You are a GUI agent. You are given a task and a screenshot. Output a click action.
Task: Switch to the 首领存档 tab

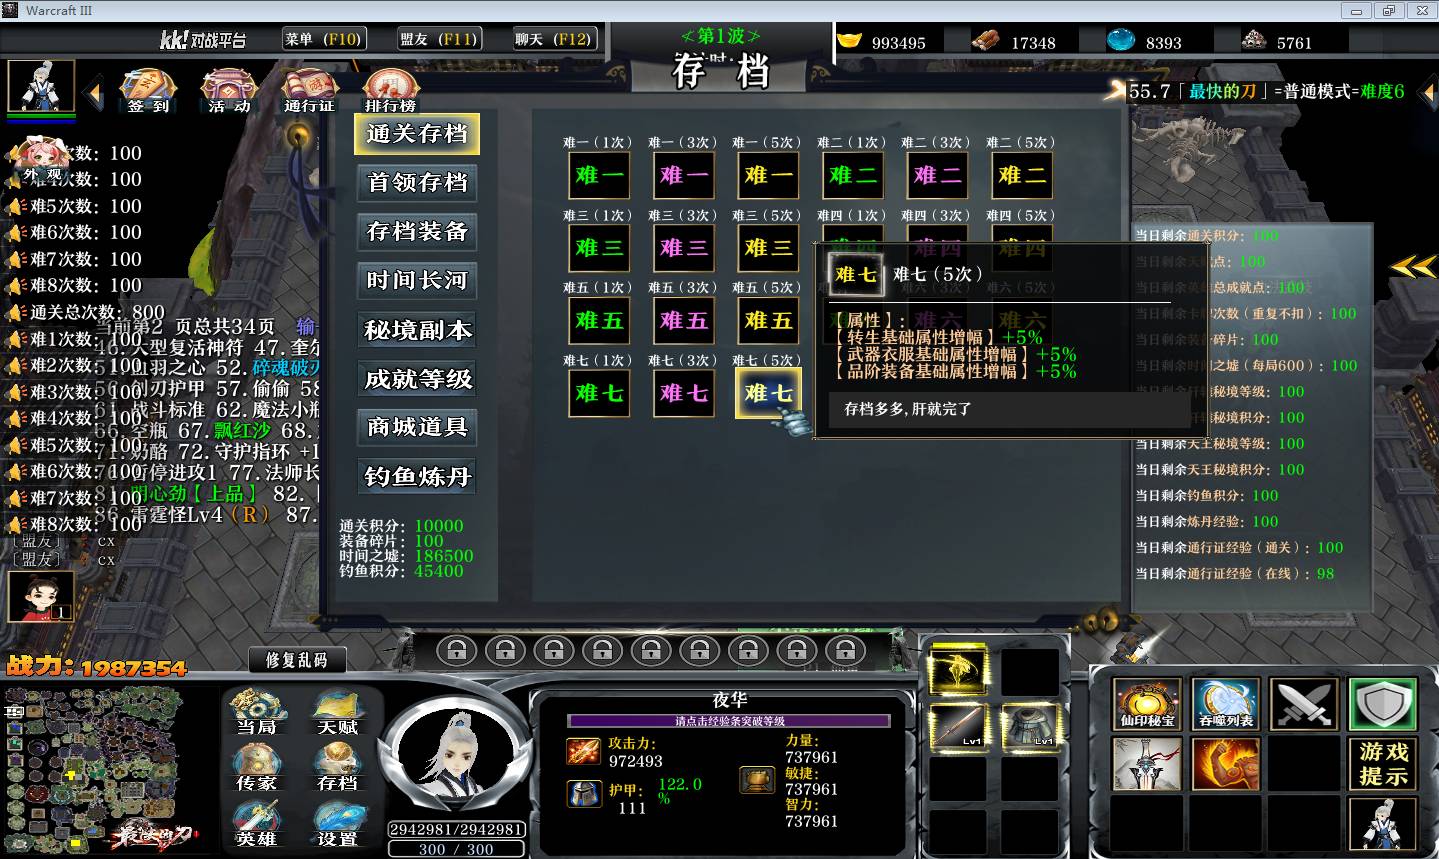coord(417,183)
